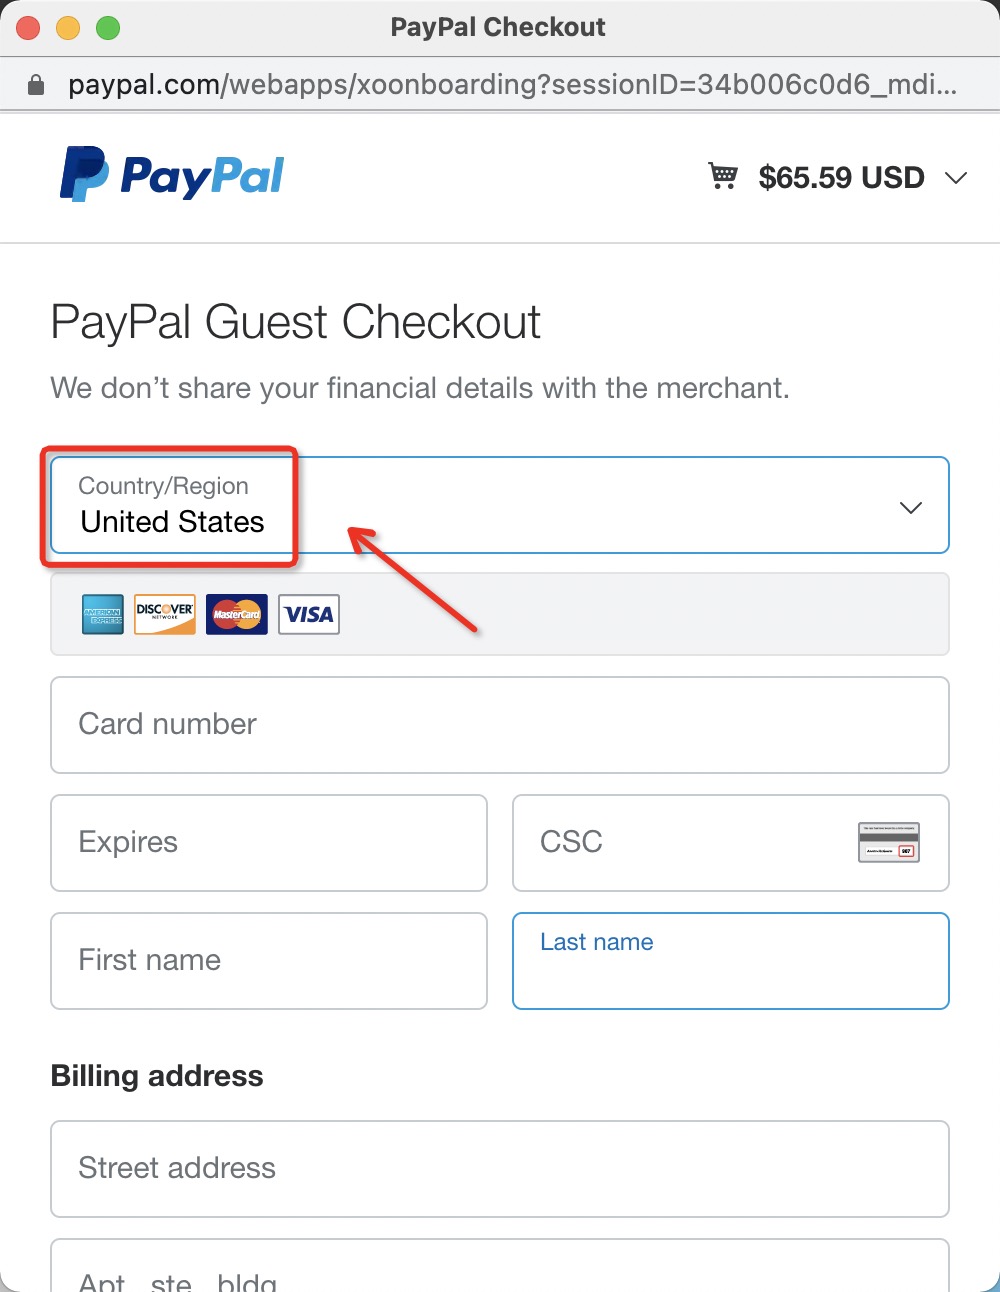Focus the Card number field
Viewport: 1000px width, 1292px height.
tap(500, 725)
